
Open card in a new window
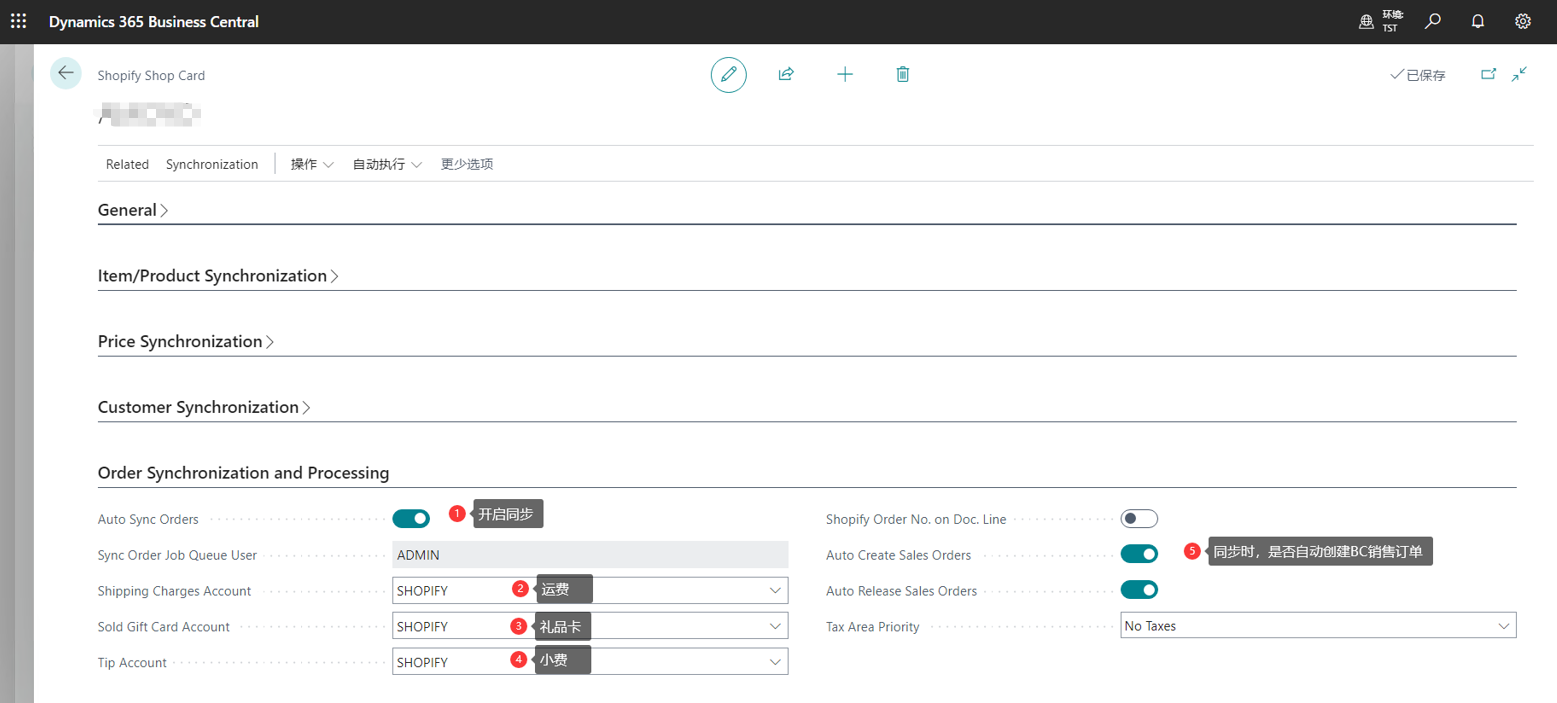1489,74
